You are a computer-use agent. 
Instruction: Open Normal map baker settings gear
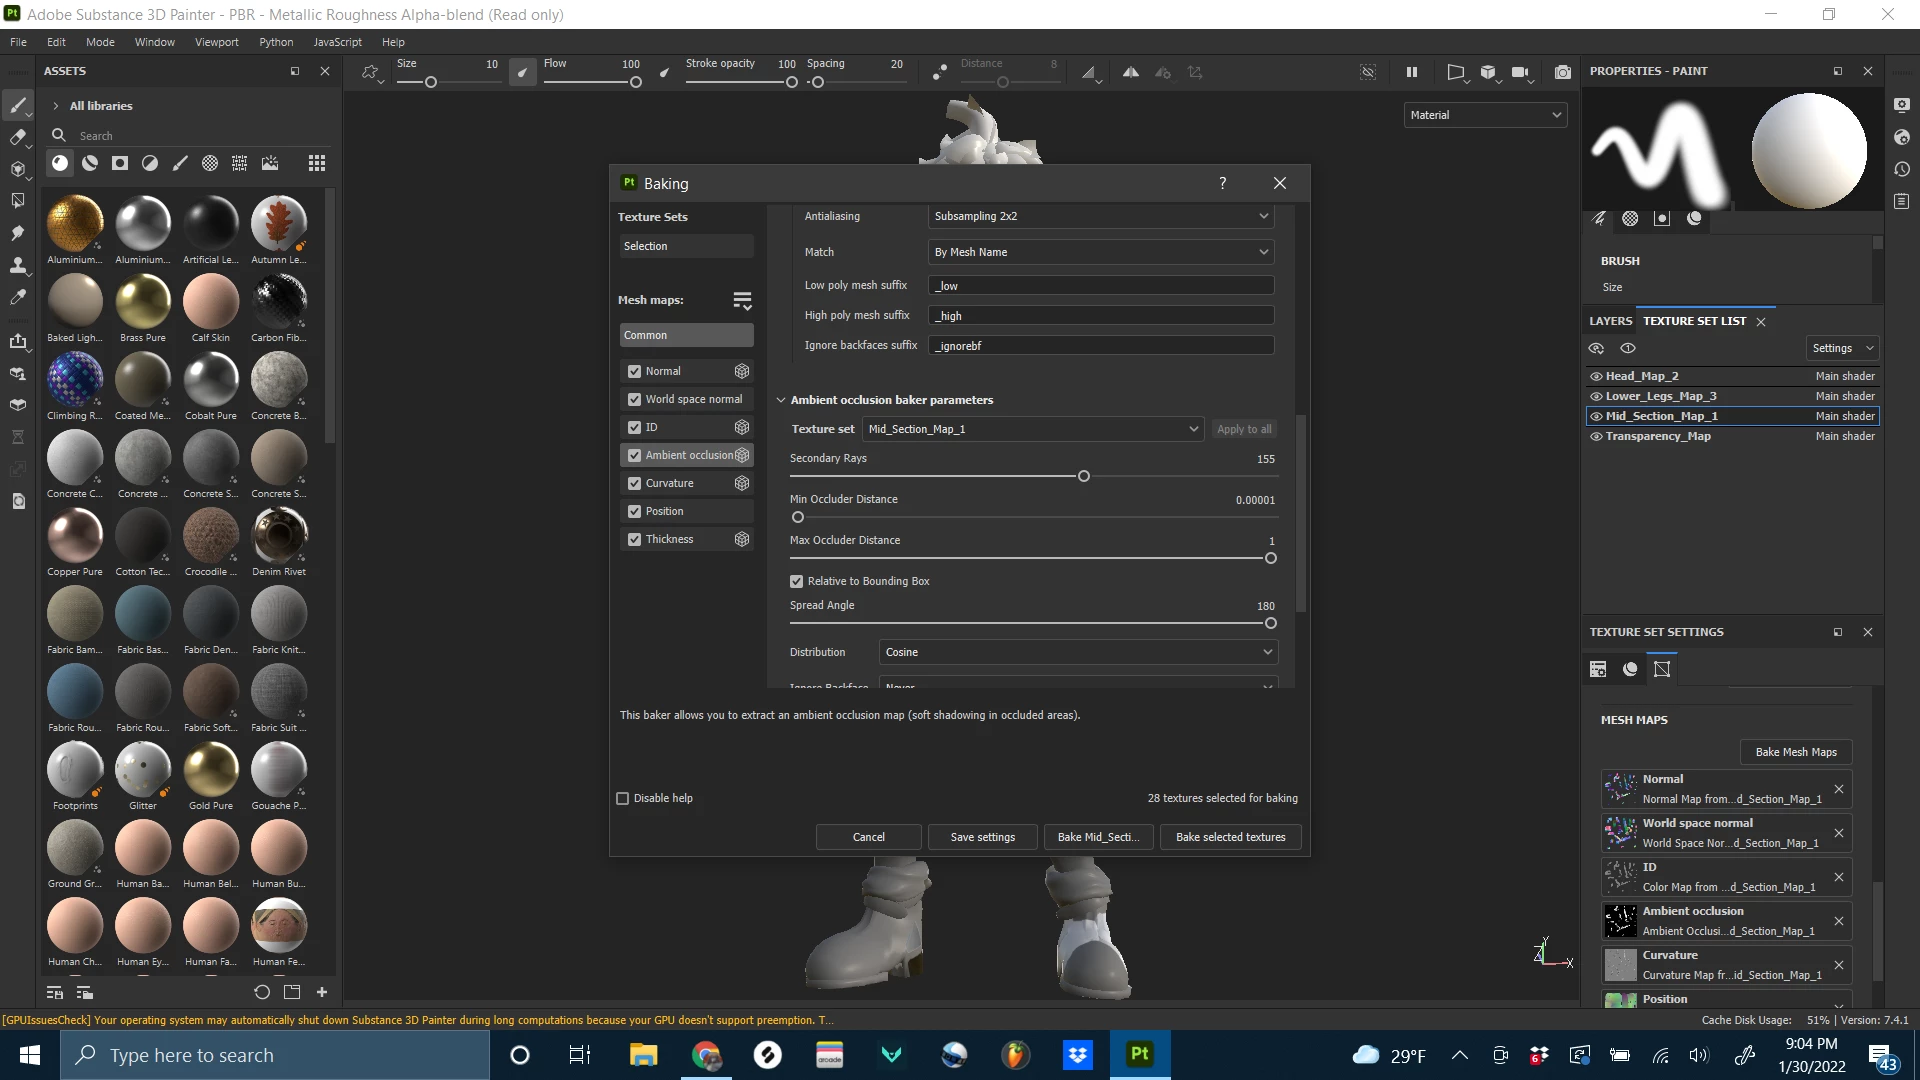tap(741, 371)
